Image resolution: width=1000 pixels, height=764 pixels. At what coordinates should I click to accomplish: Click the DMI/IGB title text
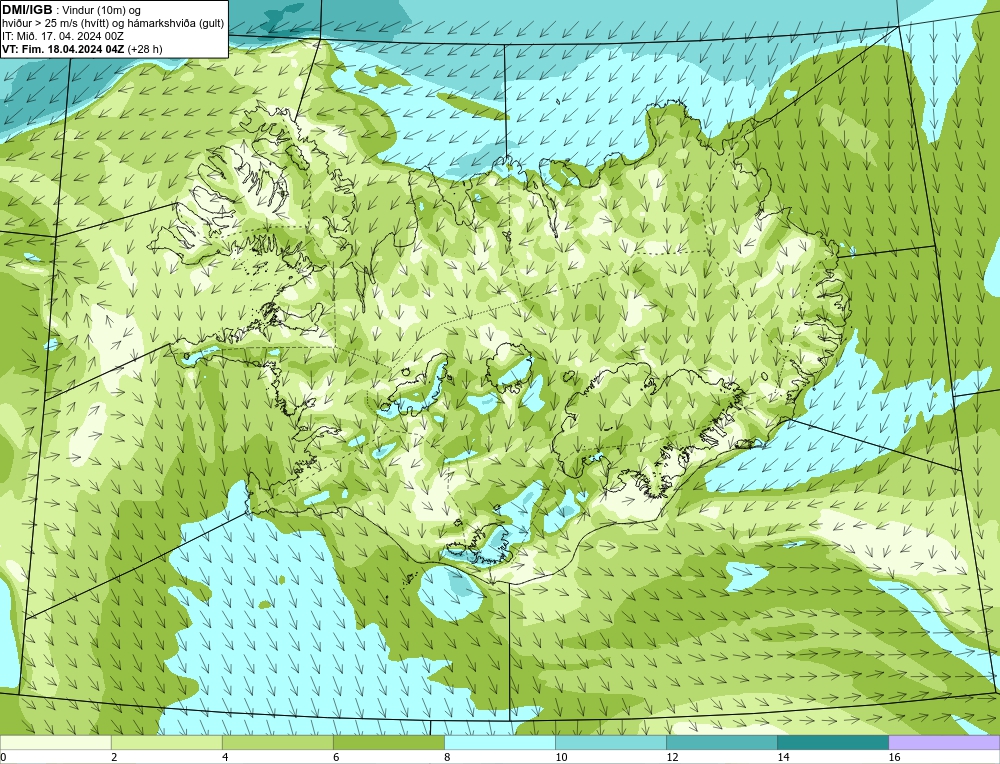coord(27,10)
